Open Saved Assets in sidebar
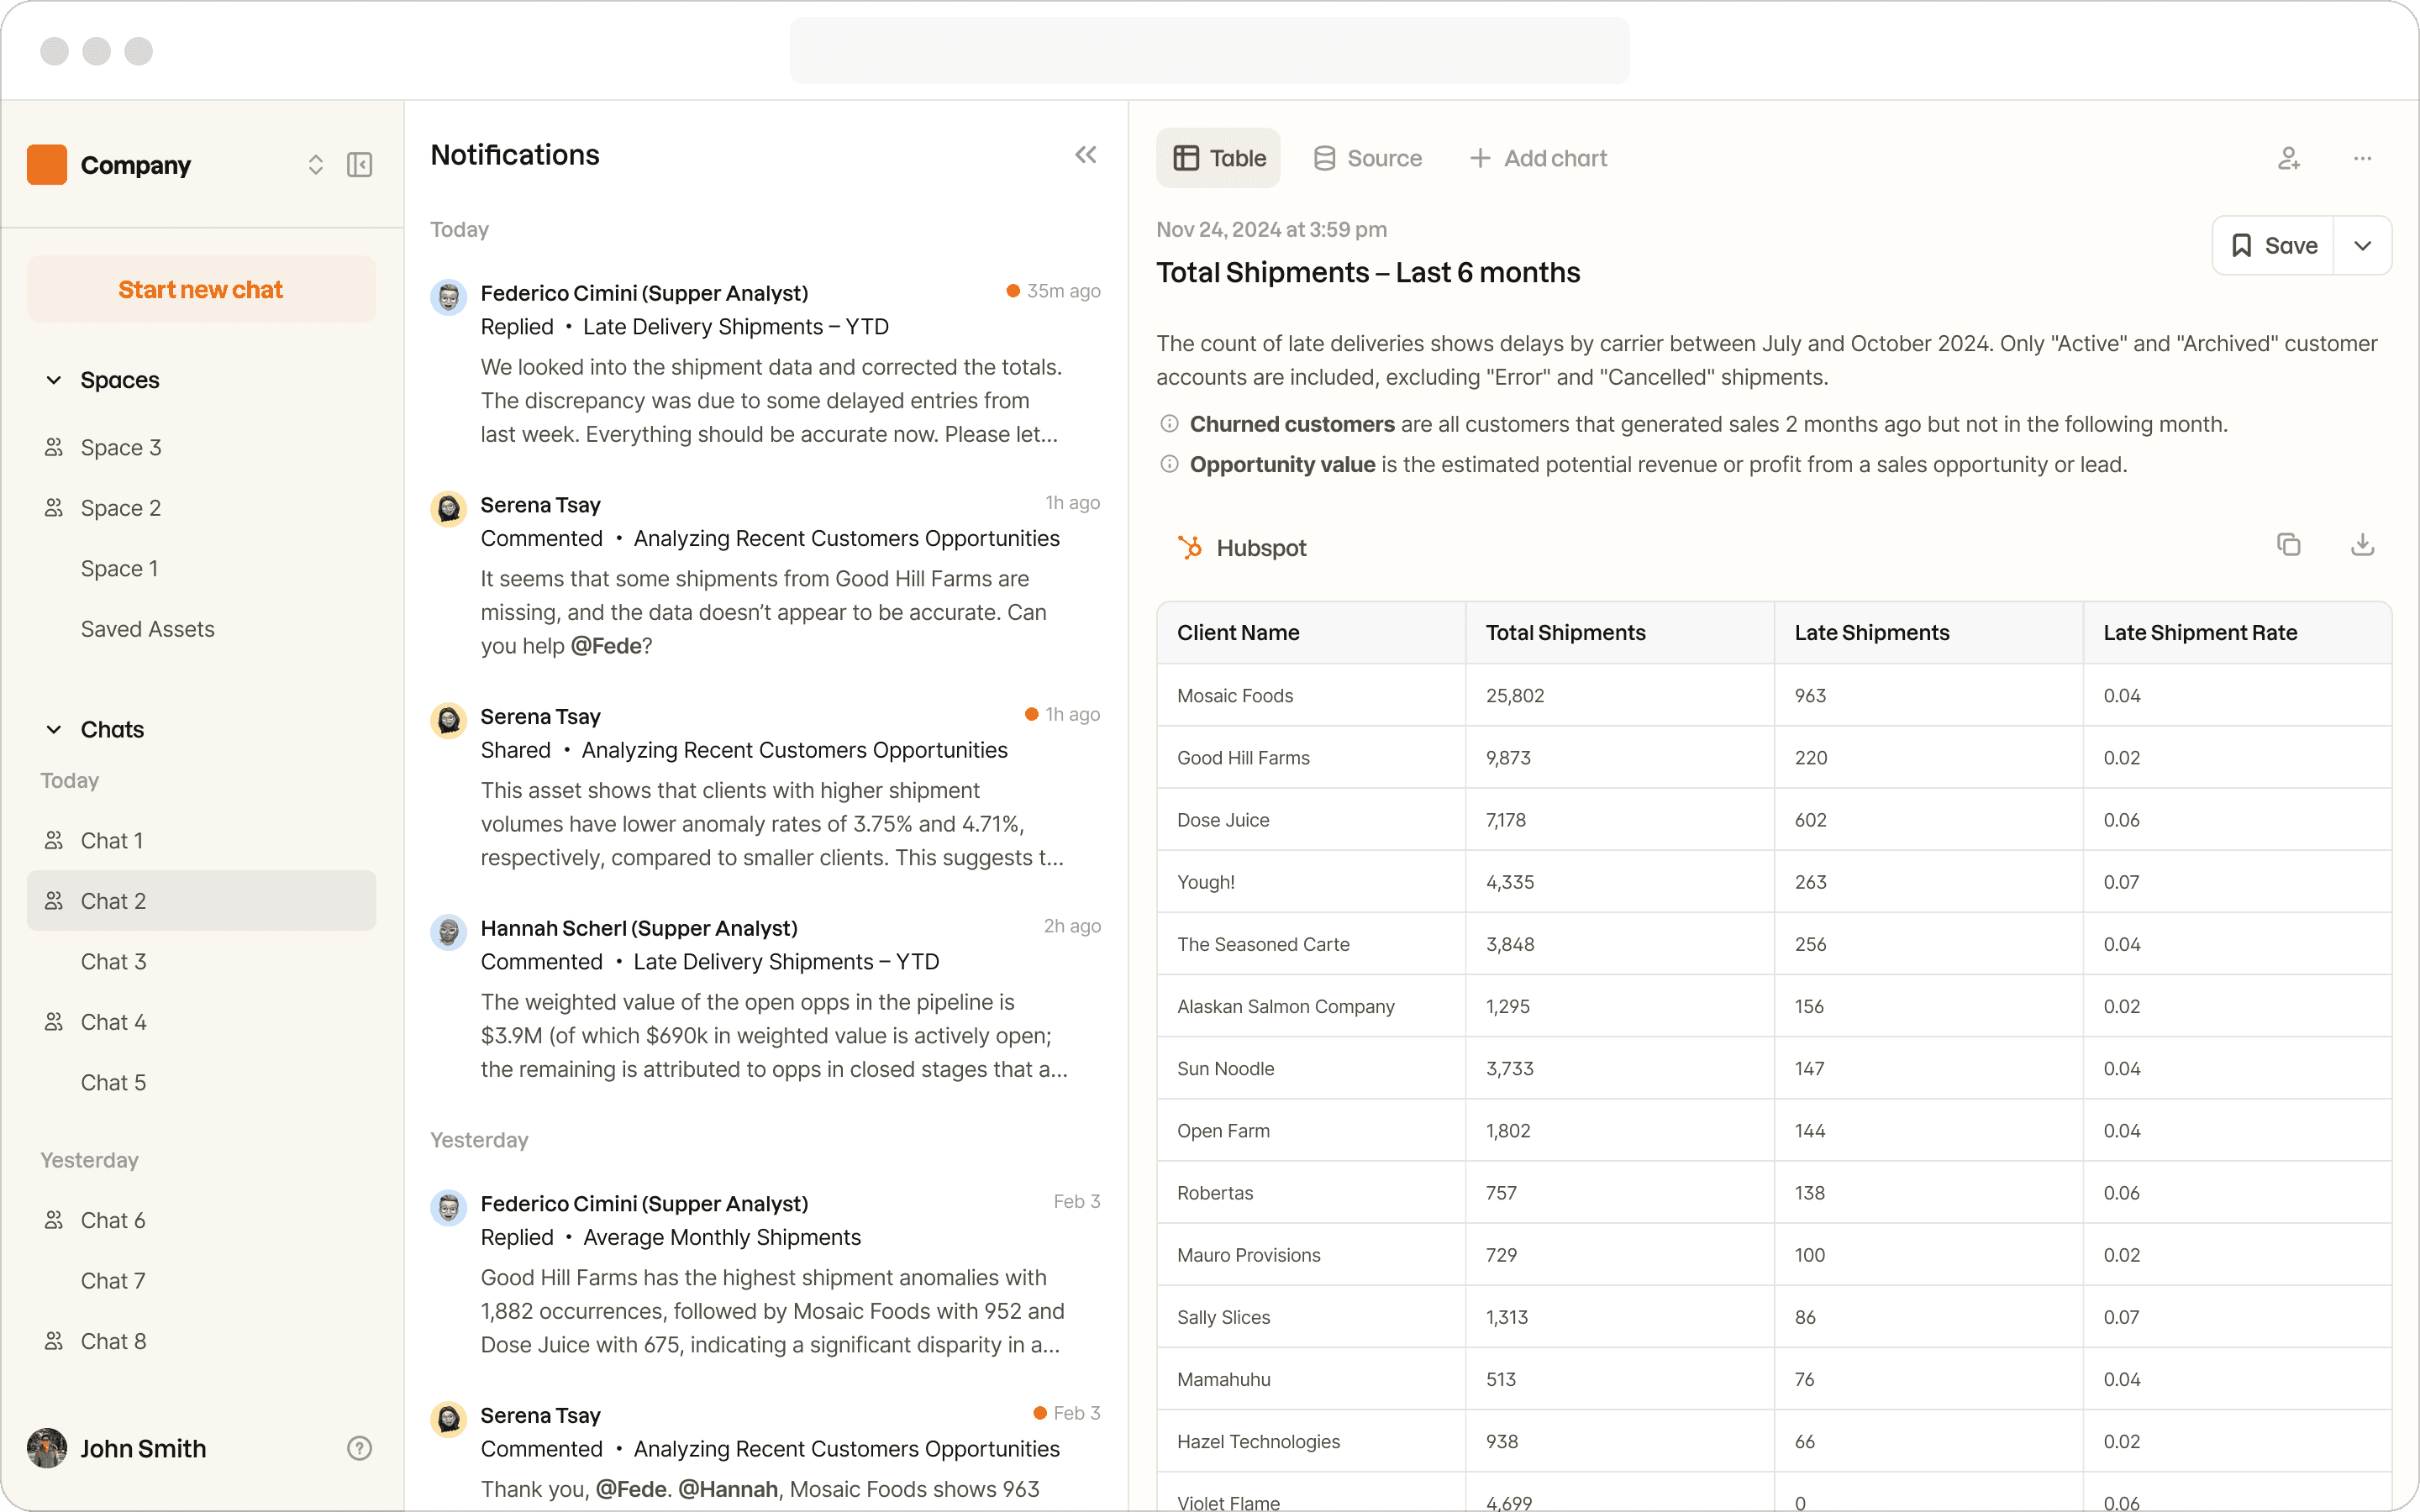Viewport: 2420px width, 1512px height. coord(148,629)
